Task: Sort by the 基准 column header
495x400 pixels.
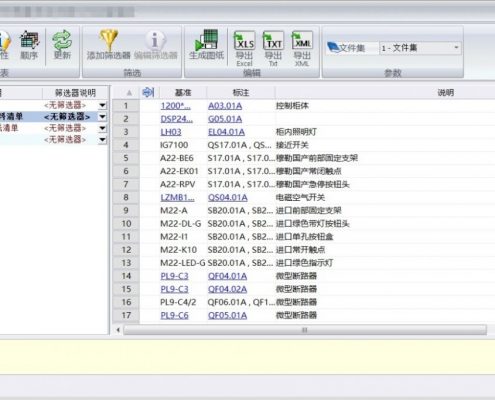Action: pyautogui.click(x=183, y=92)
